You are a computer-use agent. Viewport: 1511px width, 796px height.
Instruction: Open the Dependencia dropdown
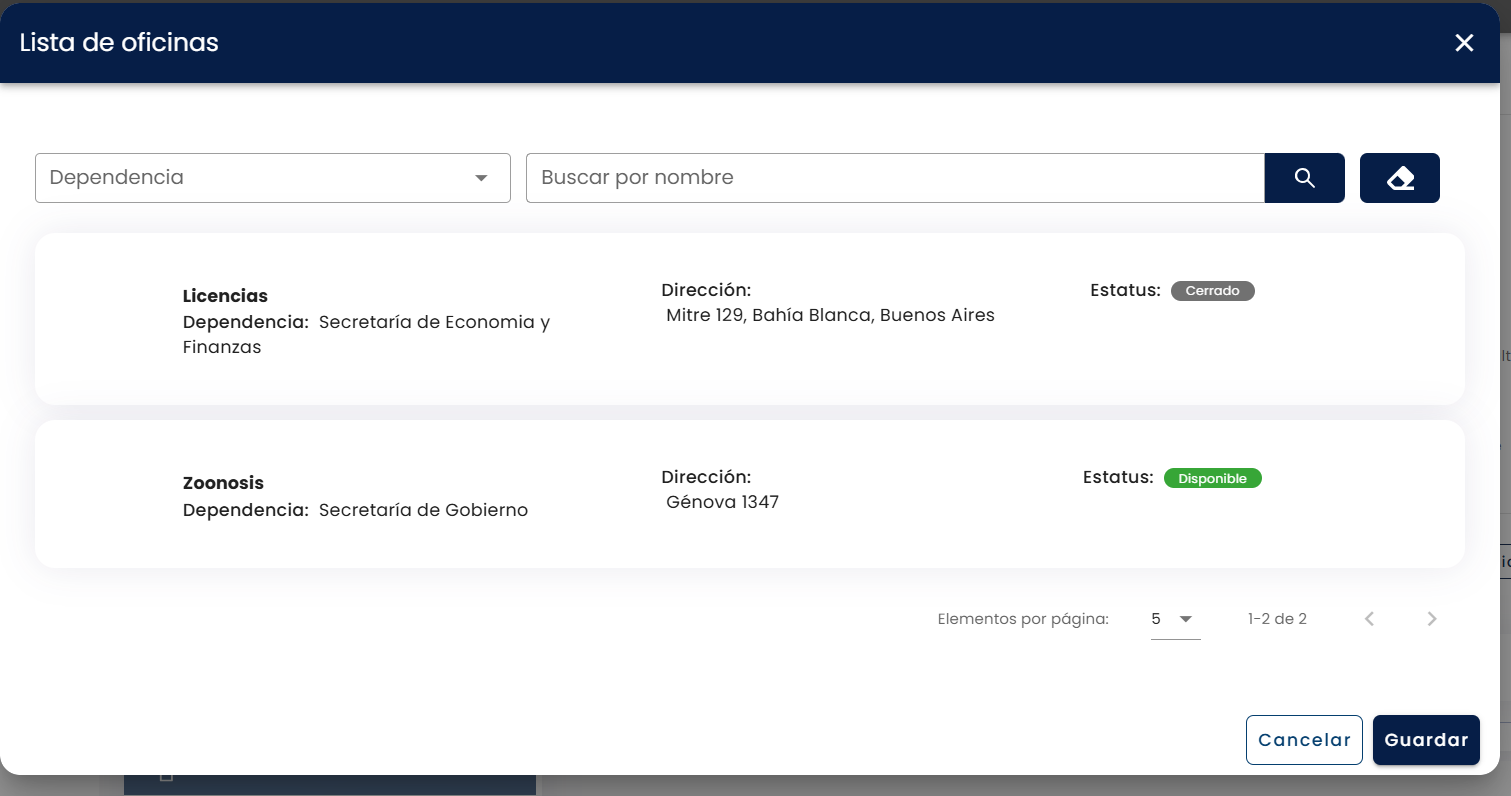[x=273, y=178]
